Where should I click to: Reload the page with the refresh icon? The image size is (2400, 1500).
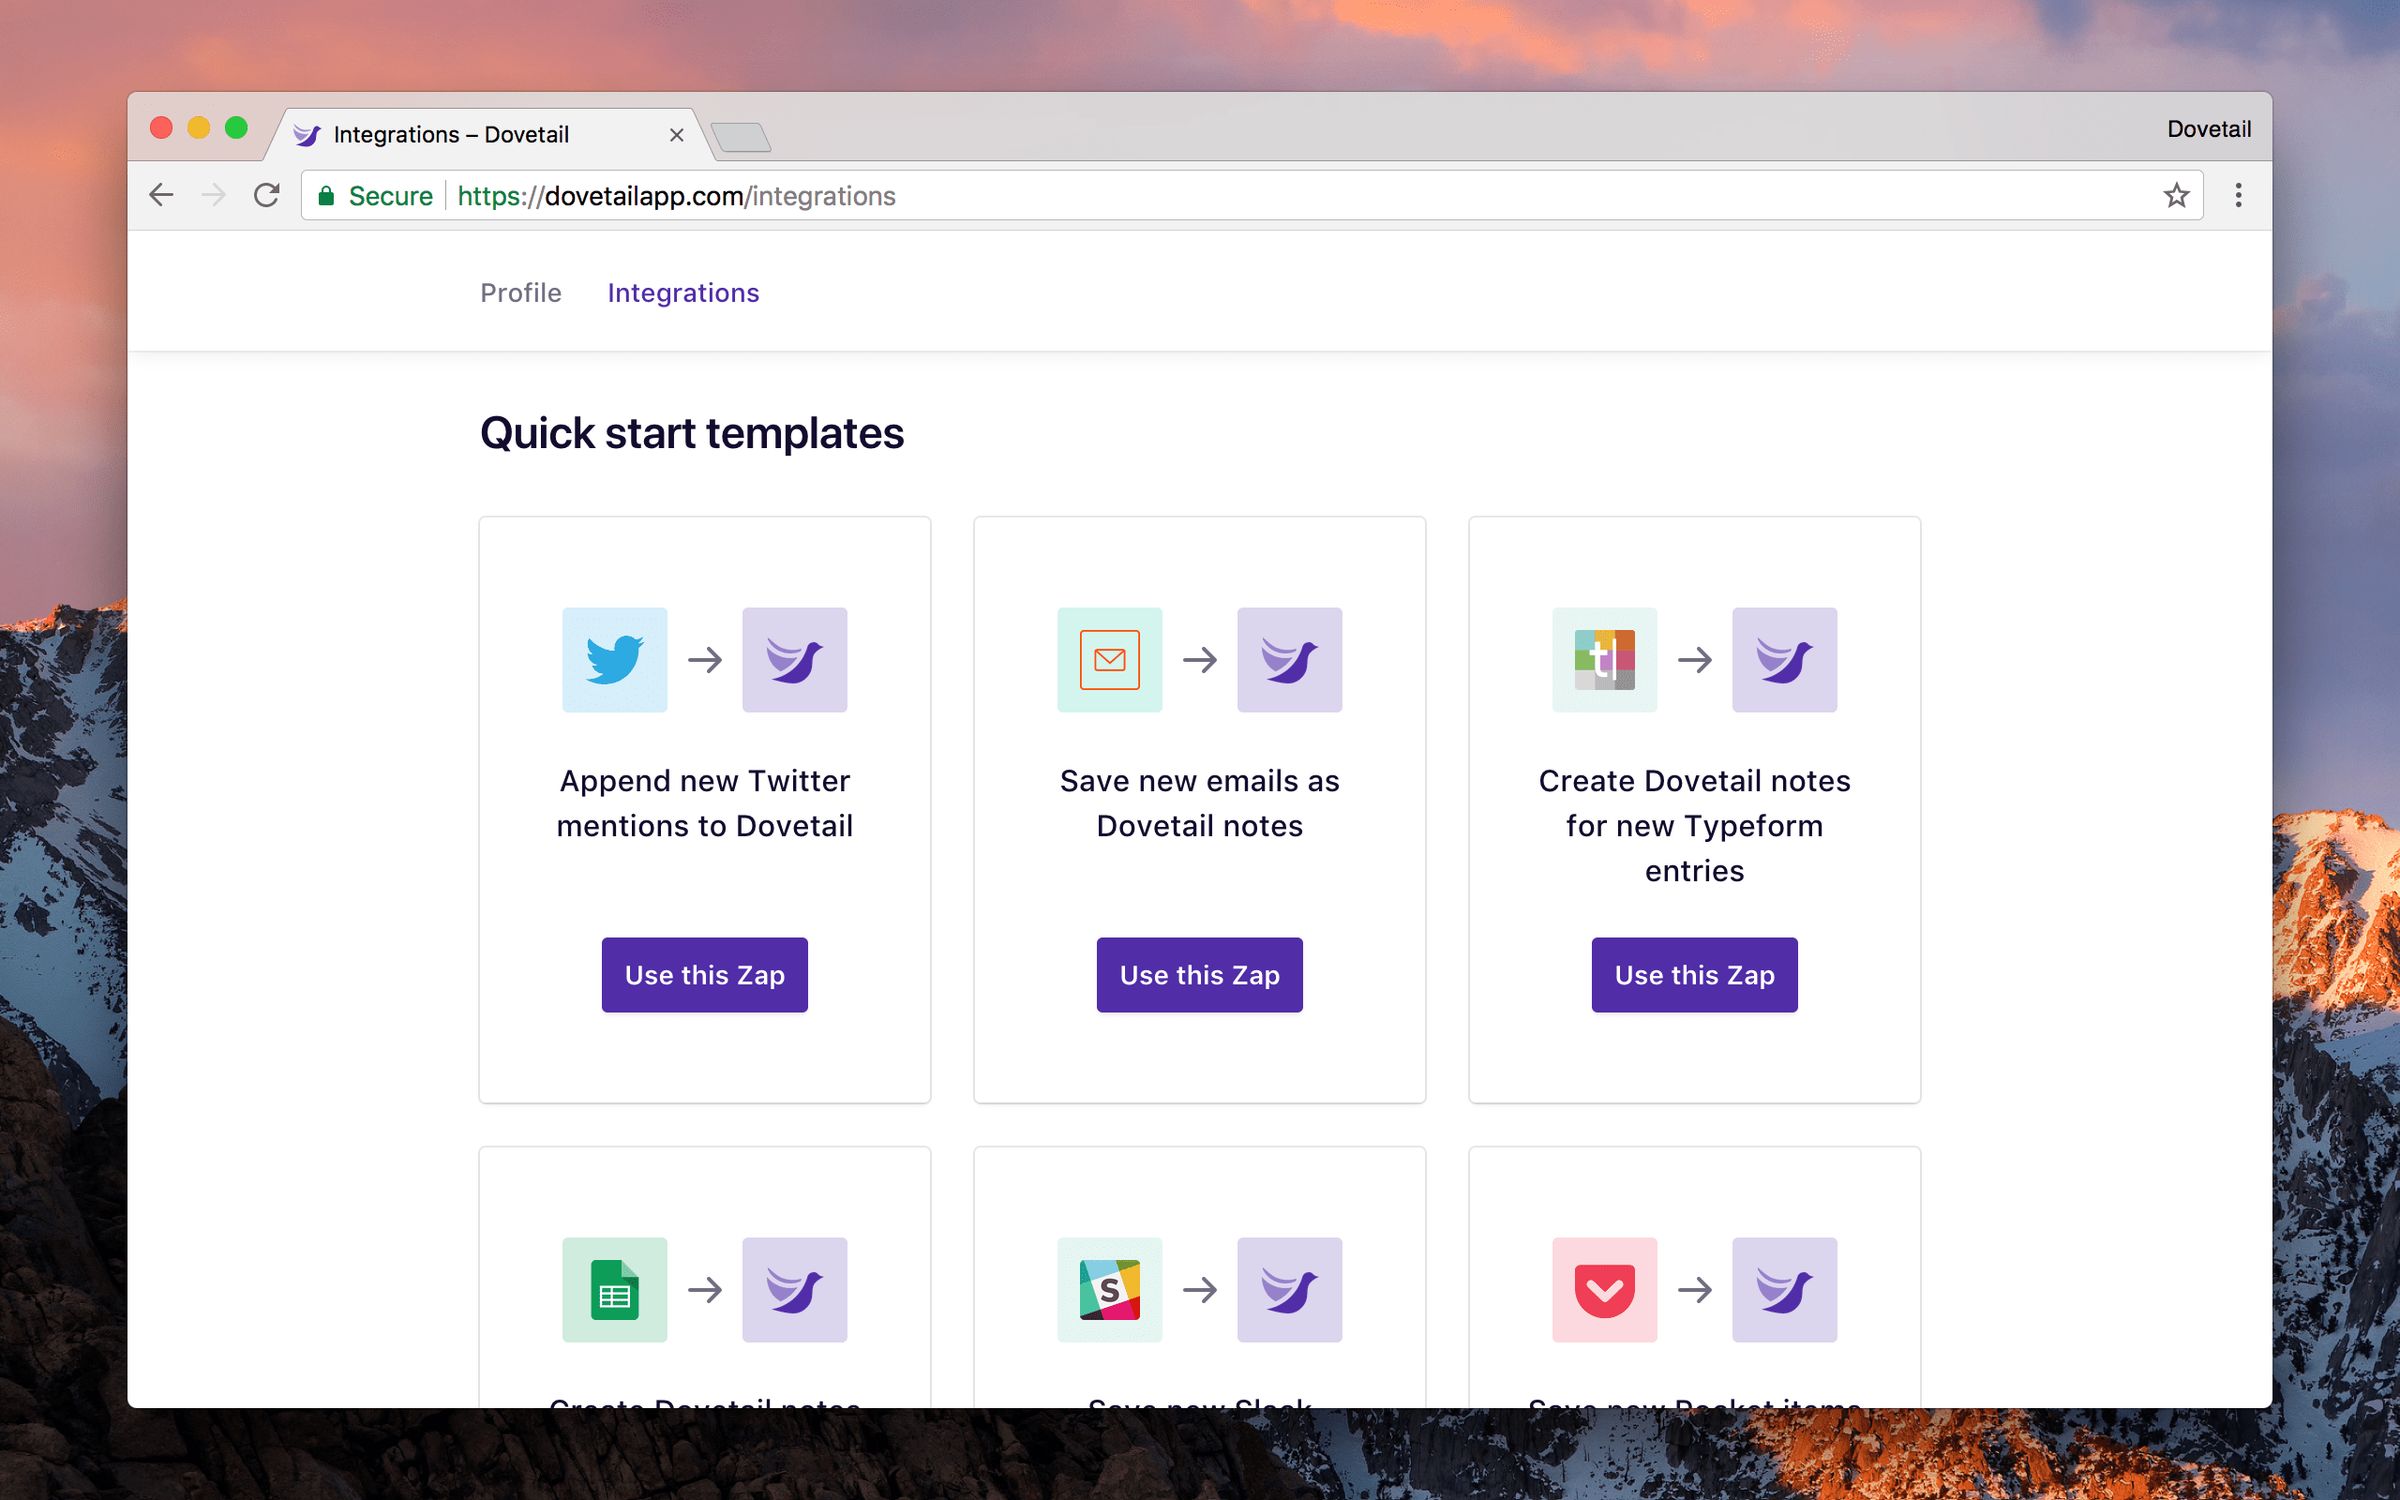click(x=267, y=195)
